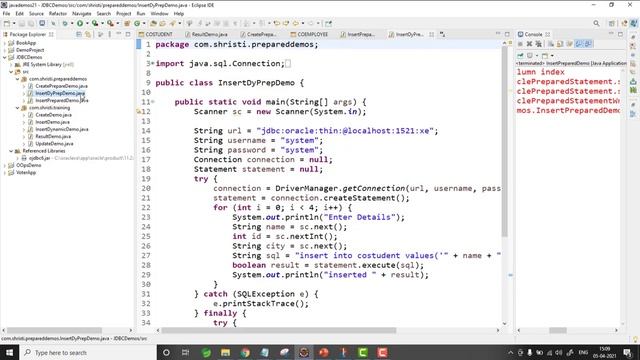Click warning marker on line 12
Image resolution: width=640 pixels, height=360 pixels.
click(138, 111)
